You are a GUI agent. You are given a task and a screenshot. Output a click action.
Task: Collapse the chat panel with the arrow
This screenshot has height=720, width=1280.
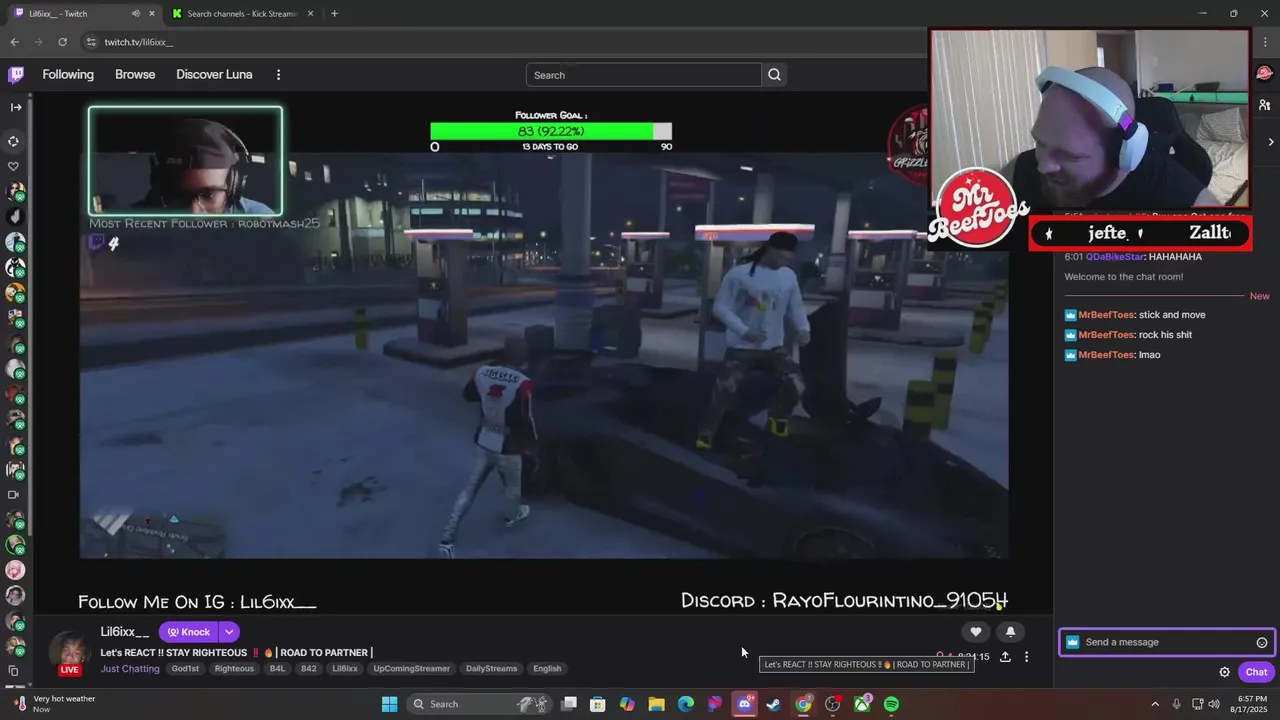[1271, 142]
